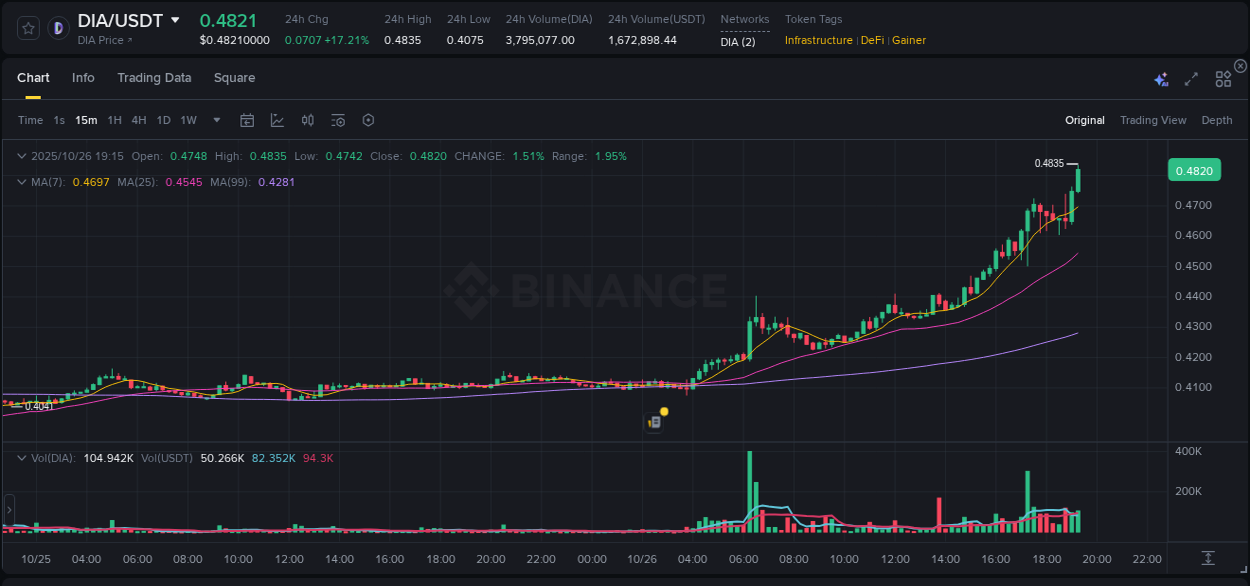Collapse the MA indicator row chevron
Image resolution: width=1250 pixels, height=586 pixels.
pos(22,182)
